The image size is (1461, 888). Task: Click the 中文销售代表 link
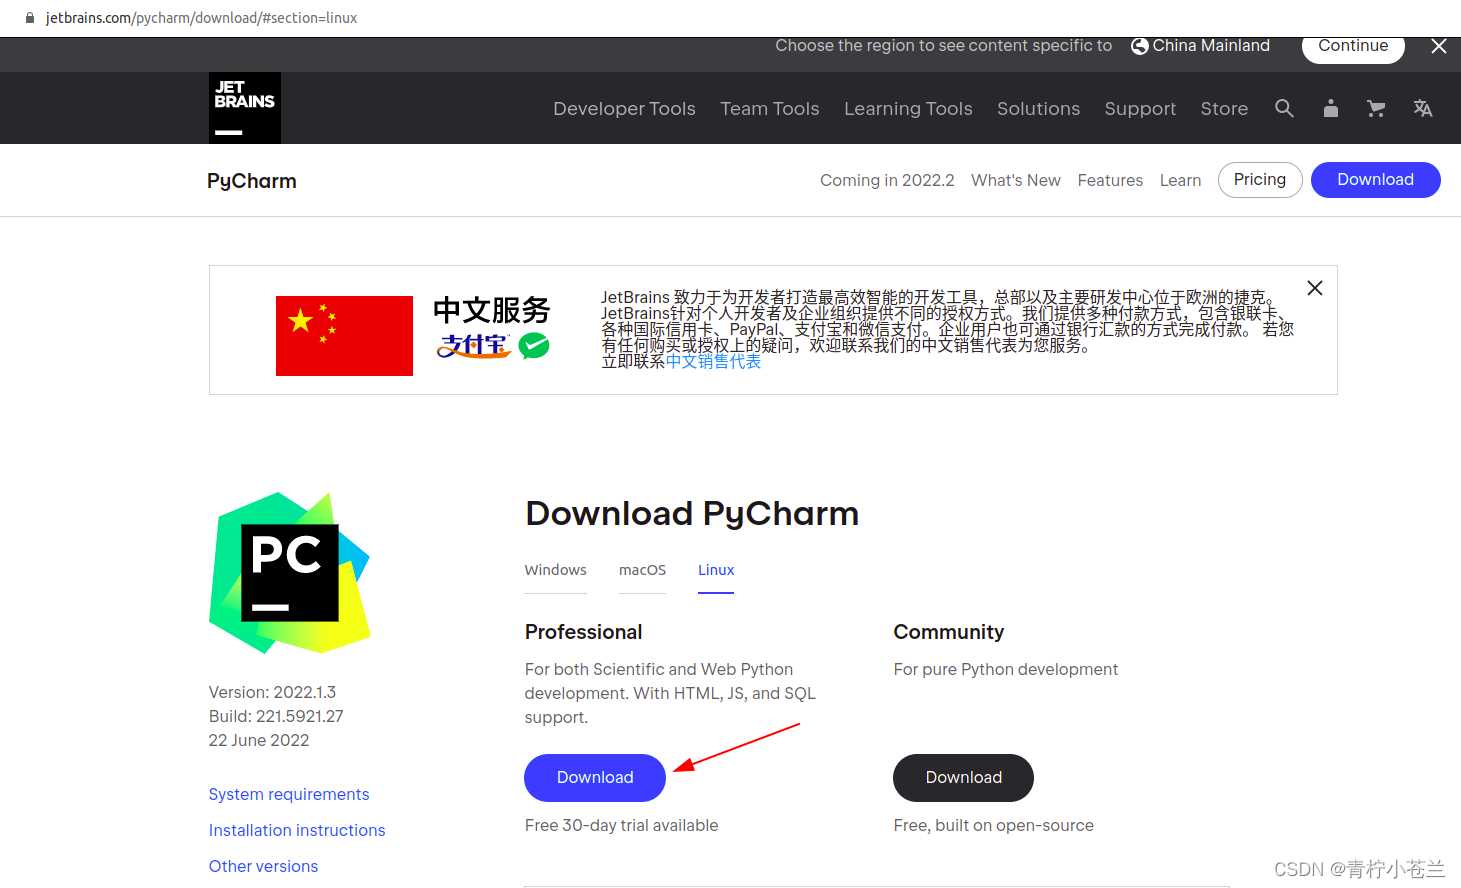tap(713, 361)
